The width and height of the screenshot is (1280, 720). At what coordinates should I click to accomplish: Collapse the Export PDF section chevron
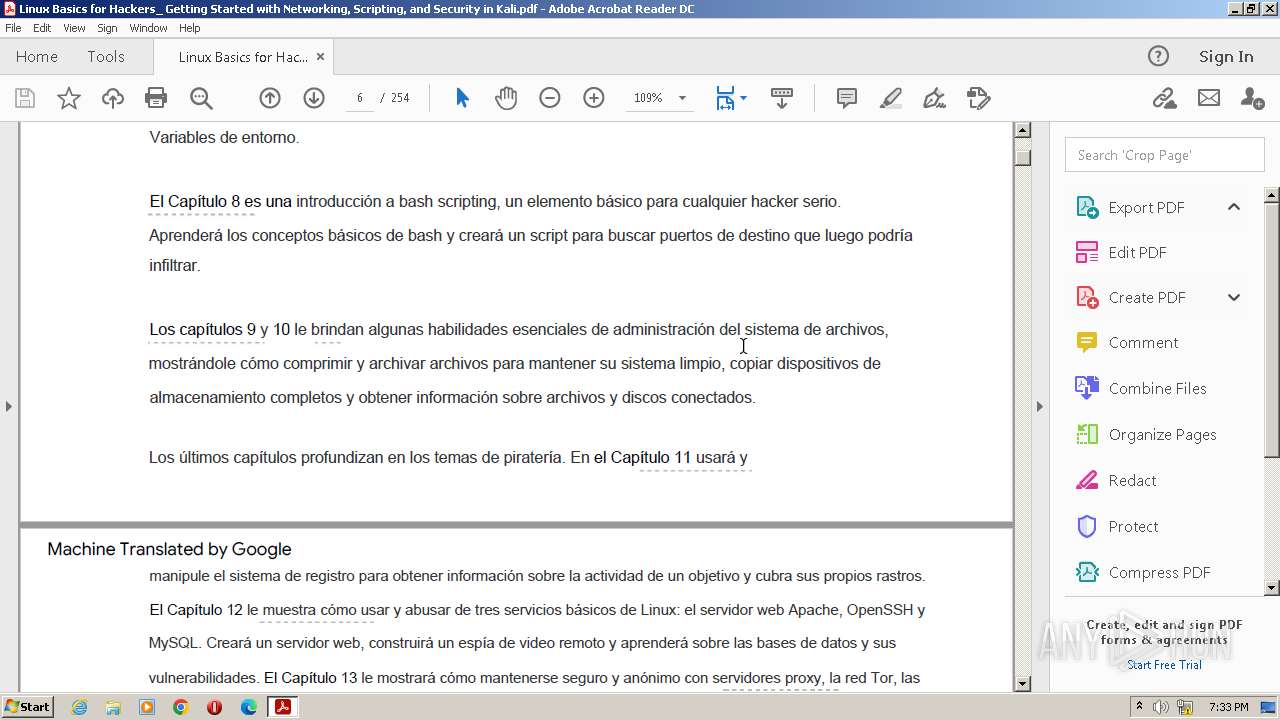click(x=1234, y=207)
